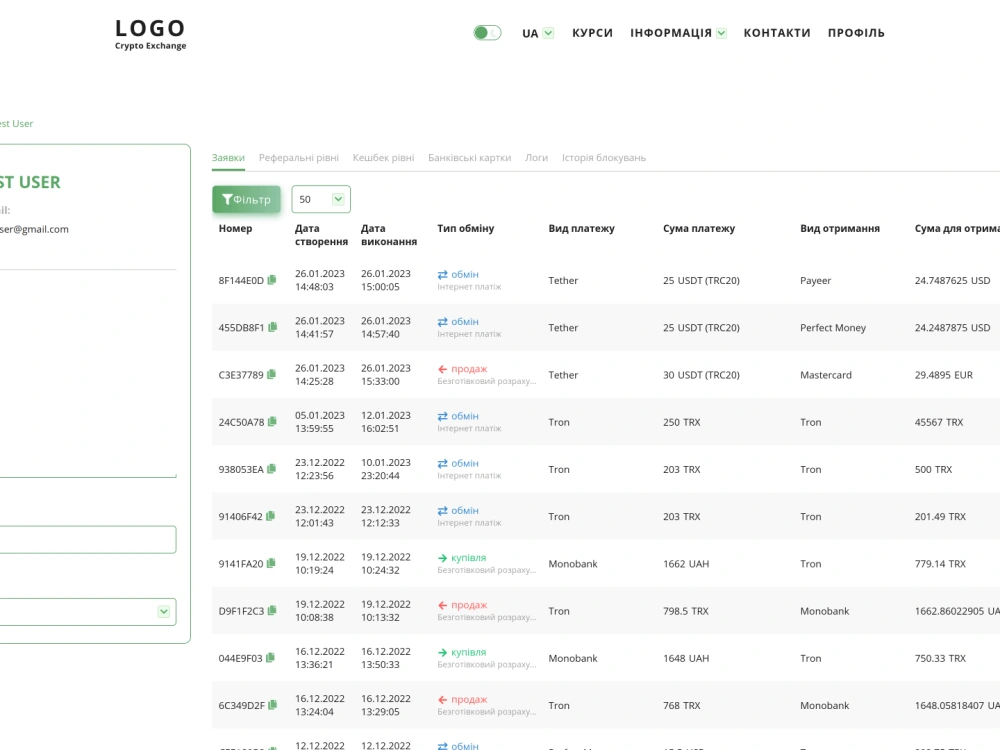Click the green purchase arrow in row 9141FA20
1000x750 pixels.
point(443,558)
